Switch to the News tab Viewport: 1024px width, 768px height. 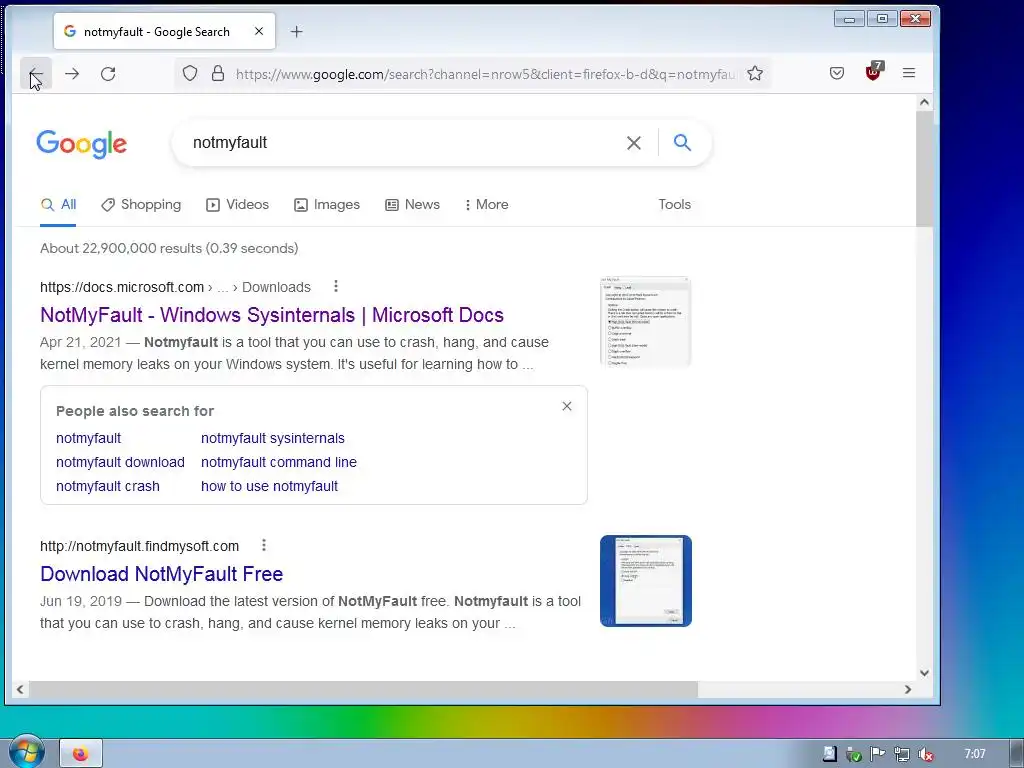click(412, 204)
